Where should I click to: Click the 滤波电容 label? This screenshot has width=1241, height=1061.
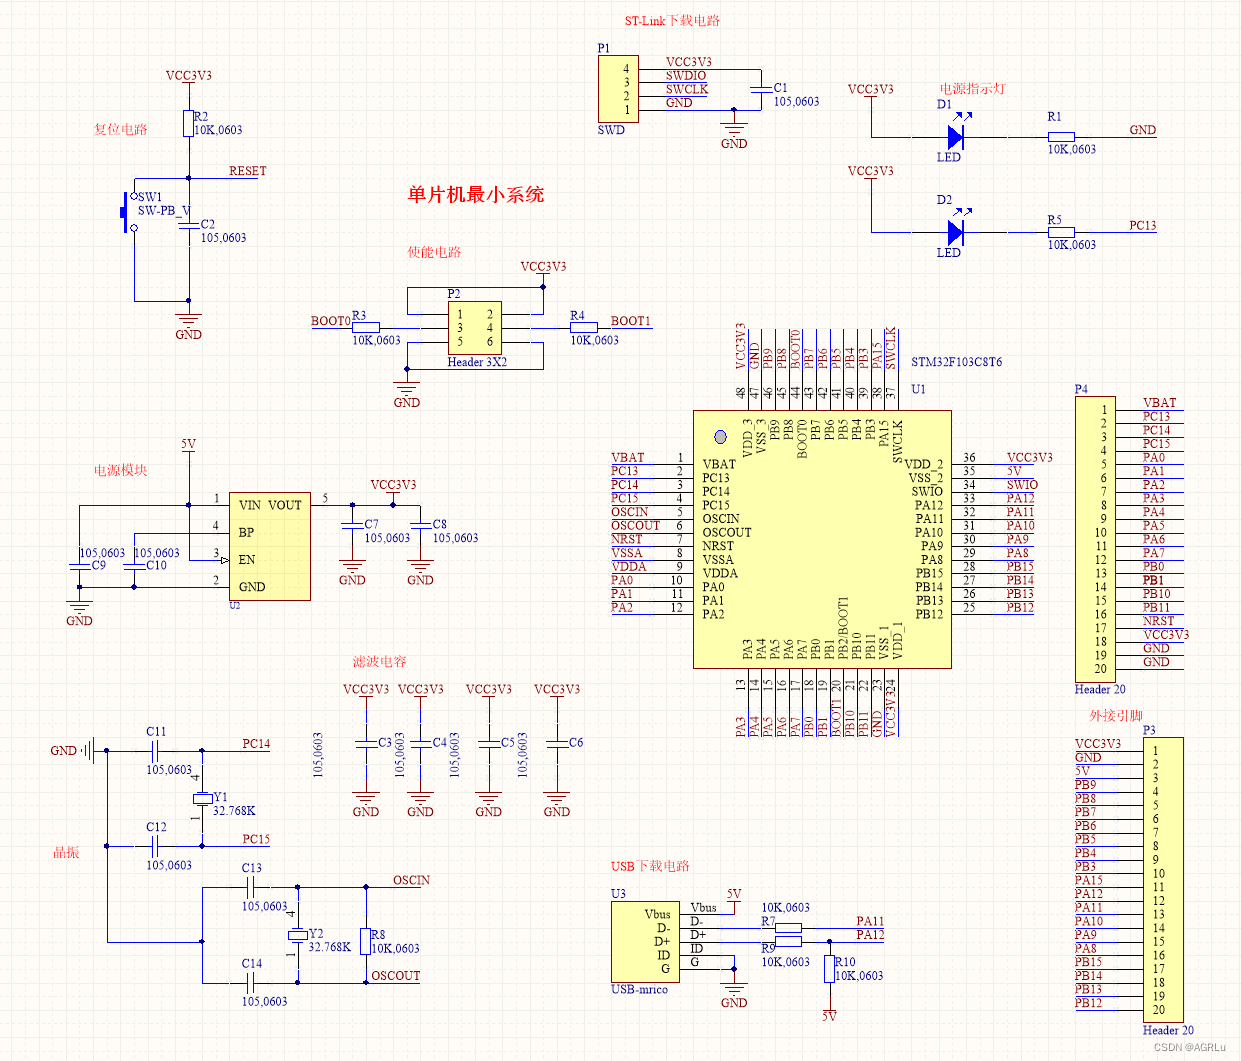point(379,662)
